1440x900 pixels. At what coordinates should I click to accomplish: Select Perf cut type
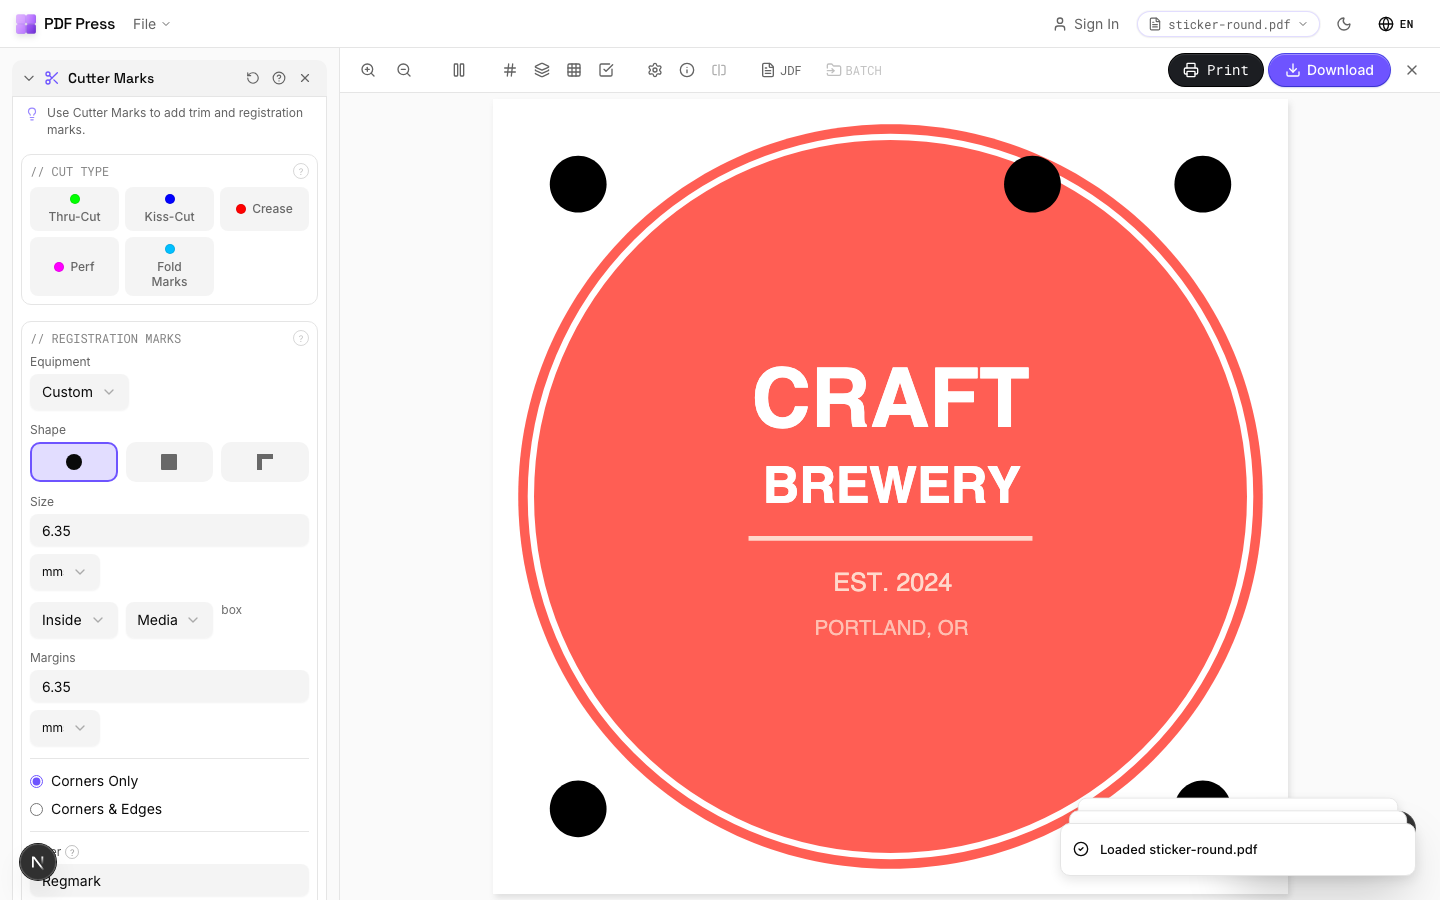click(x=74, y=266)
